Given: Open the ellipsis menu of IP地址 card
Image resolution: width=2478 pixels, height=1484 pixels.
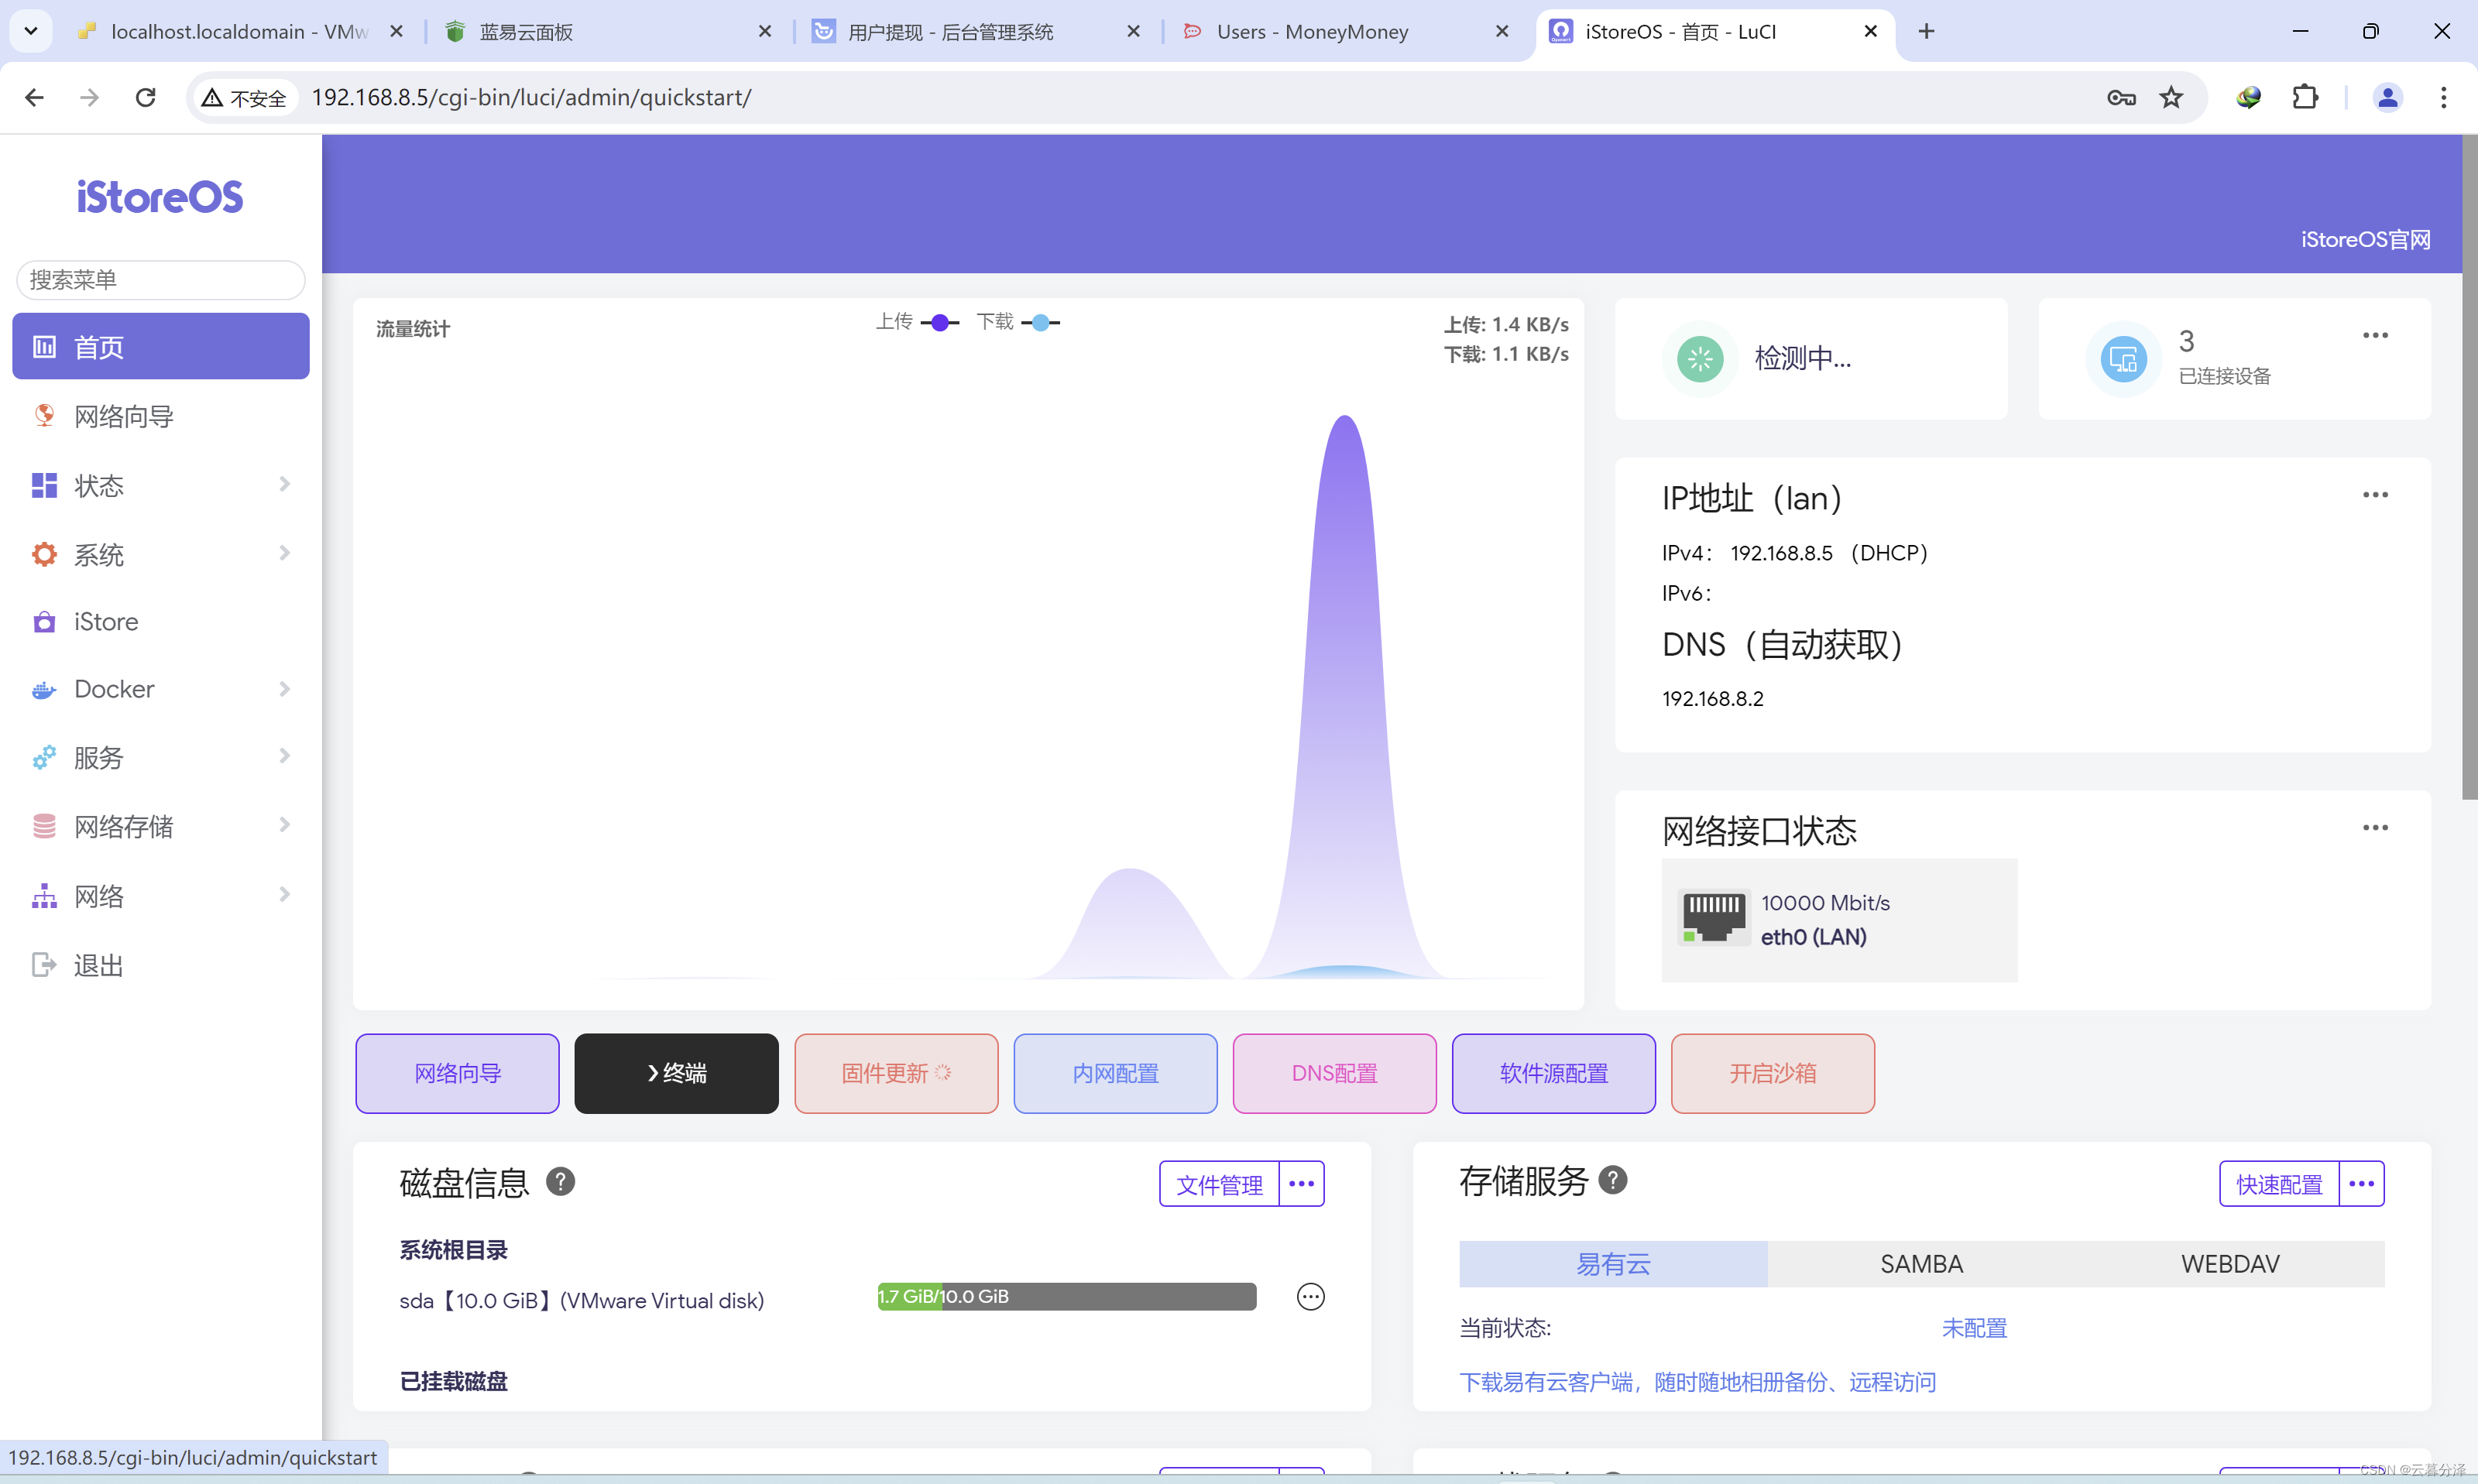Looking at the screenshot, I should pyautogui.click(x=2375, y=495).
